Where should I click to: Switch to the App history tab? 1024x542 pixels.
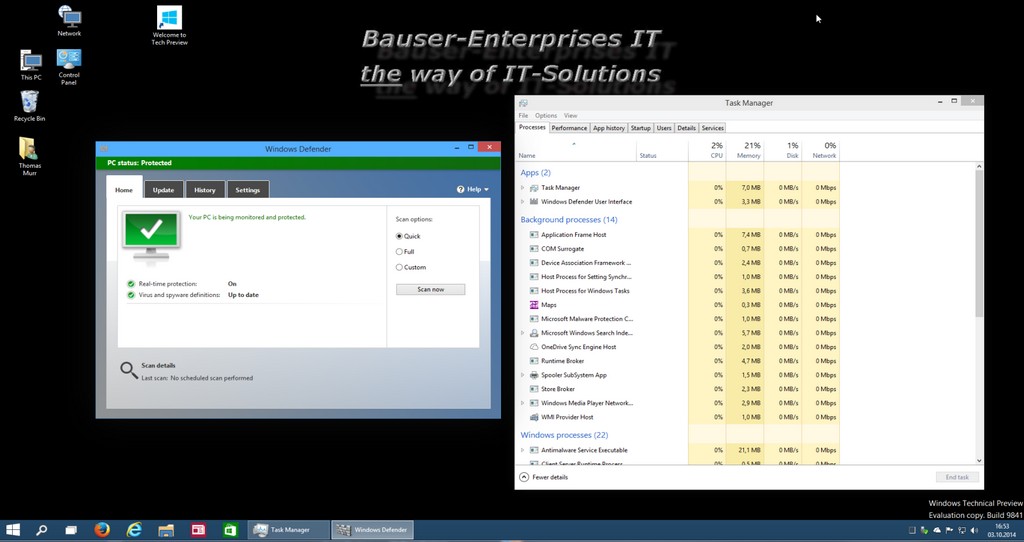click(609, 128)
